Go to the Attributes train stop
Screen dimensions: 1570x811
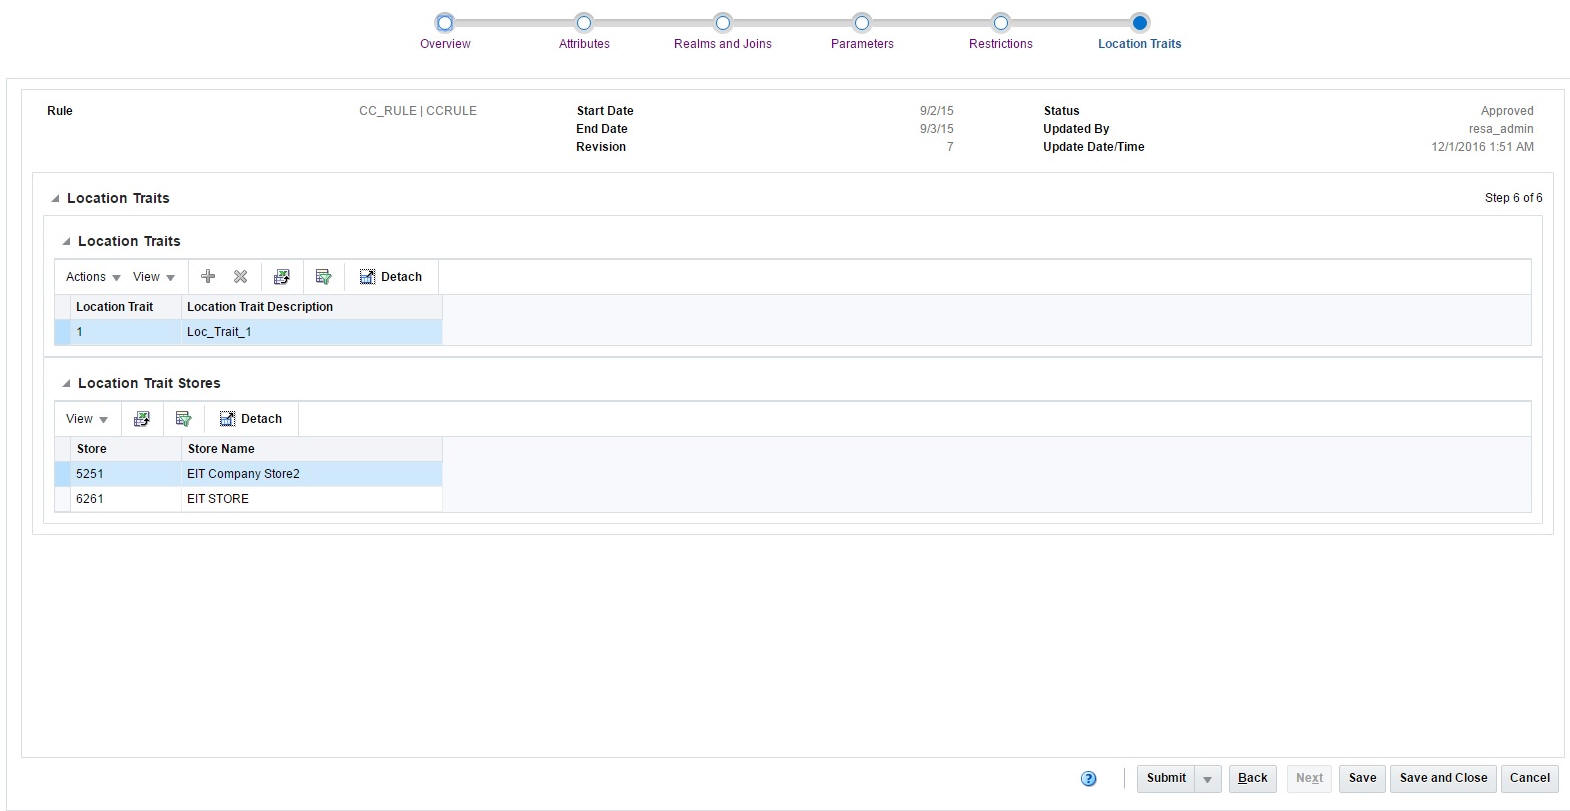pos(584,23)
